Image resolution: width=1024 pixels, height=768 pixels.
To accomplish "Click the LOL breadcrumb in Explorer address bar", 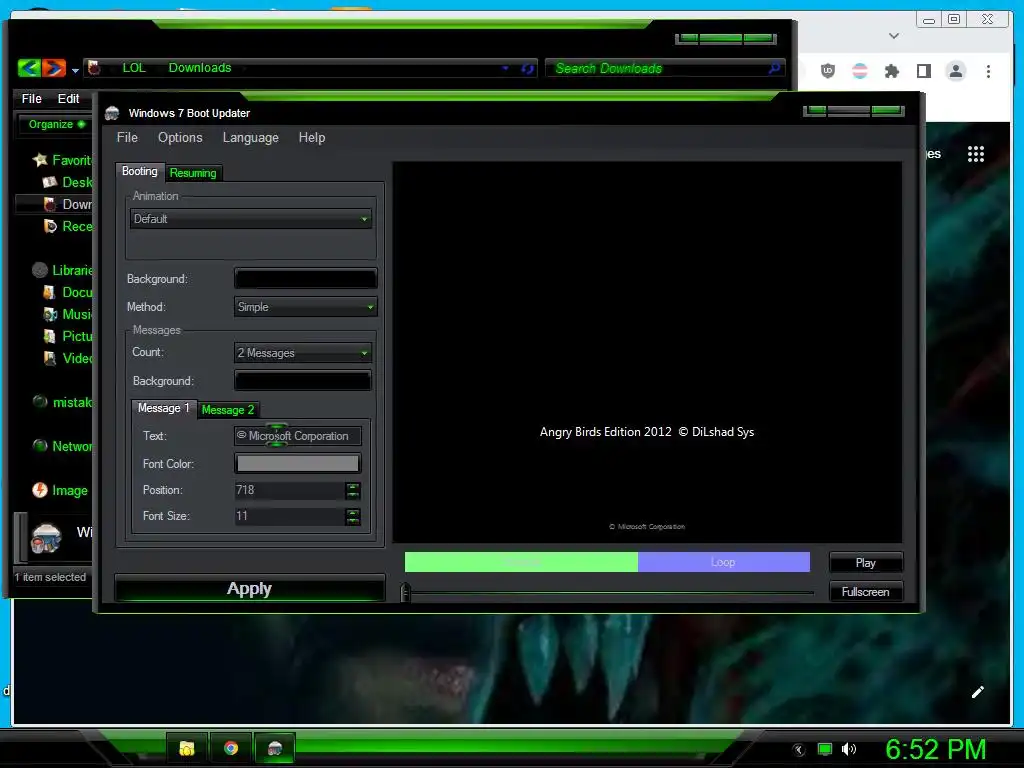I will pyautogui.click(x=134, y=68).
